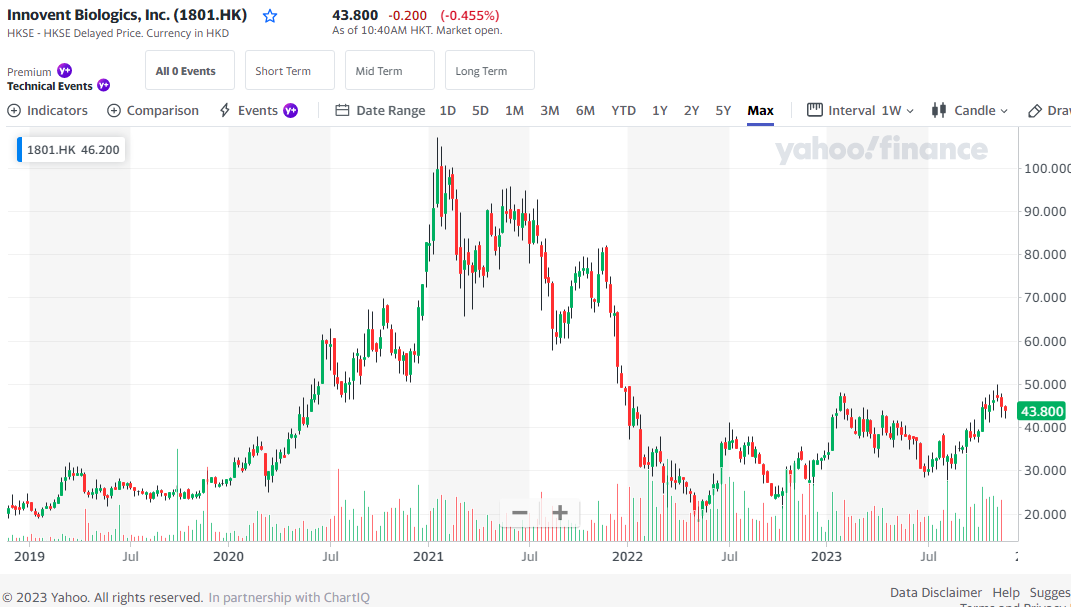The width and height of the screenshot is (1071, 607).
Task: Star Innovent Biologics to add to watchlist
Action: coord(270,16)
